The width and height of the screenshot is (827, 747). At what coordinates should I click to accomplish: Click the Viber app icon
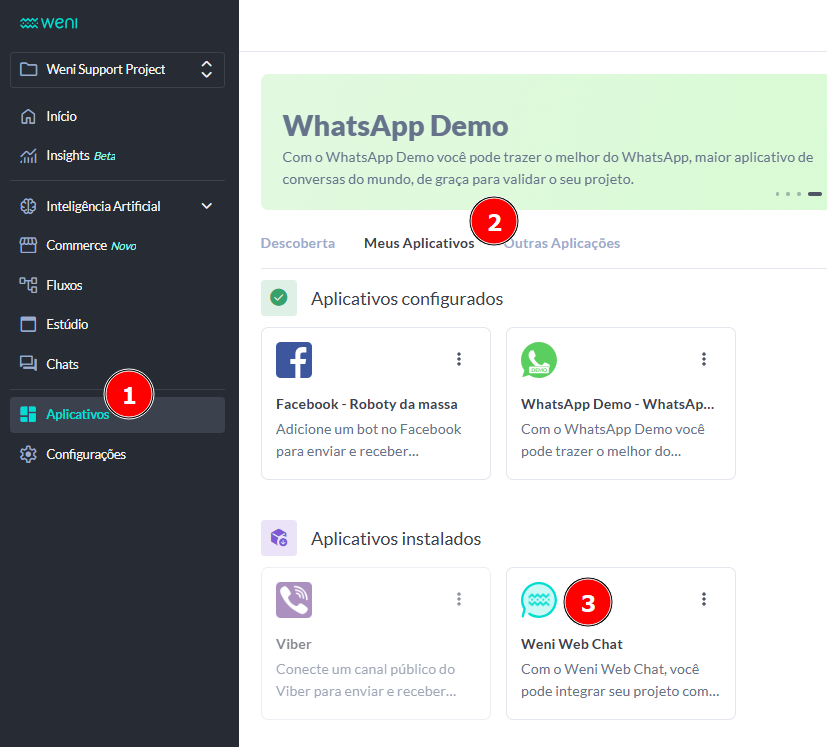(x=294, y=600)
